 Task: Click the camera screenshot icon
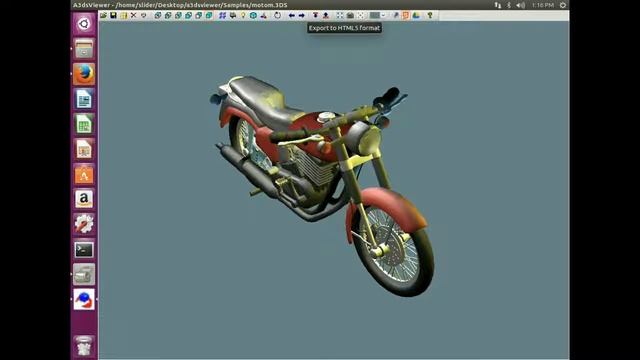pyautogui.click(x=350, y=16)
